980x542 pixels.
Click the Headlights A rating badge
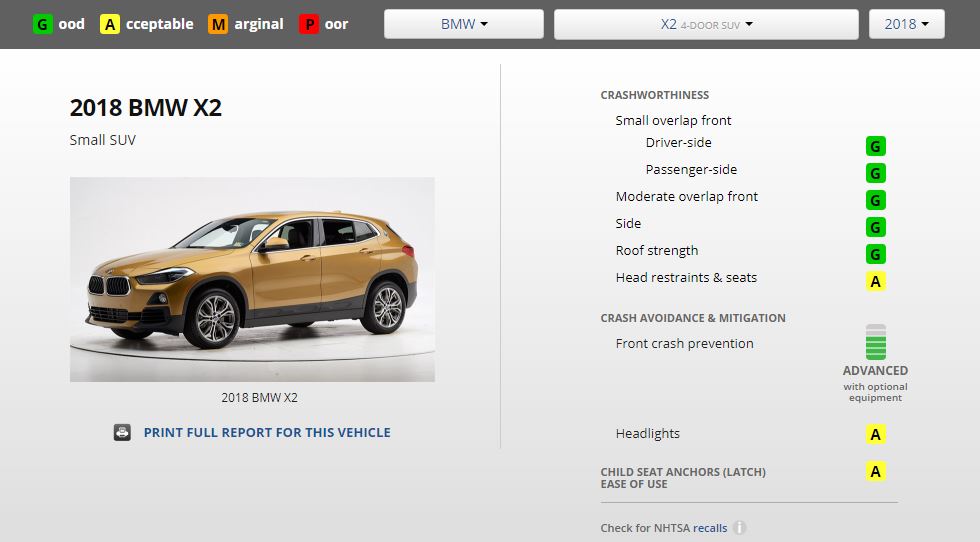coord(876,434)
